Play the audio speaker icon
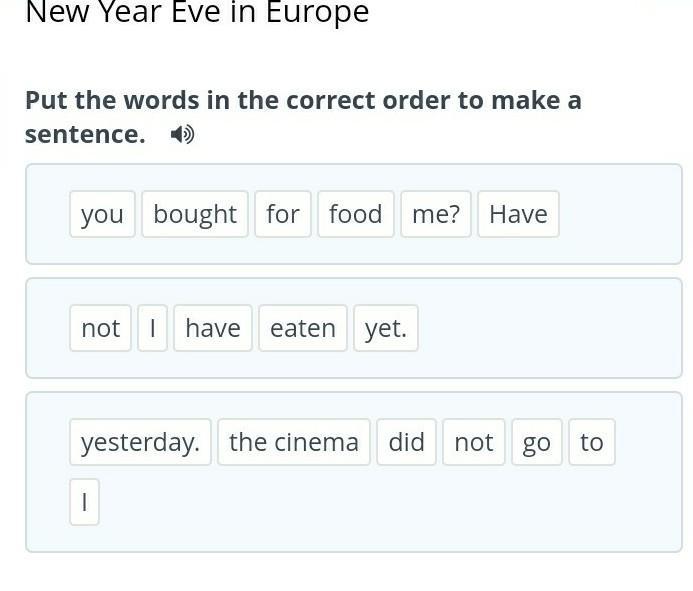This screenshot has width=693, height=591. 182,134
